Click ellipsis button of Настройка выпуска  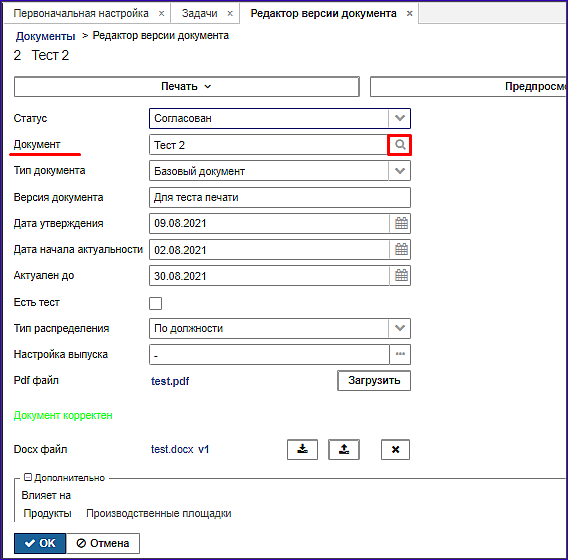(400, 354)
